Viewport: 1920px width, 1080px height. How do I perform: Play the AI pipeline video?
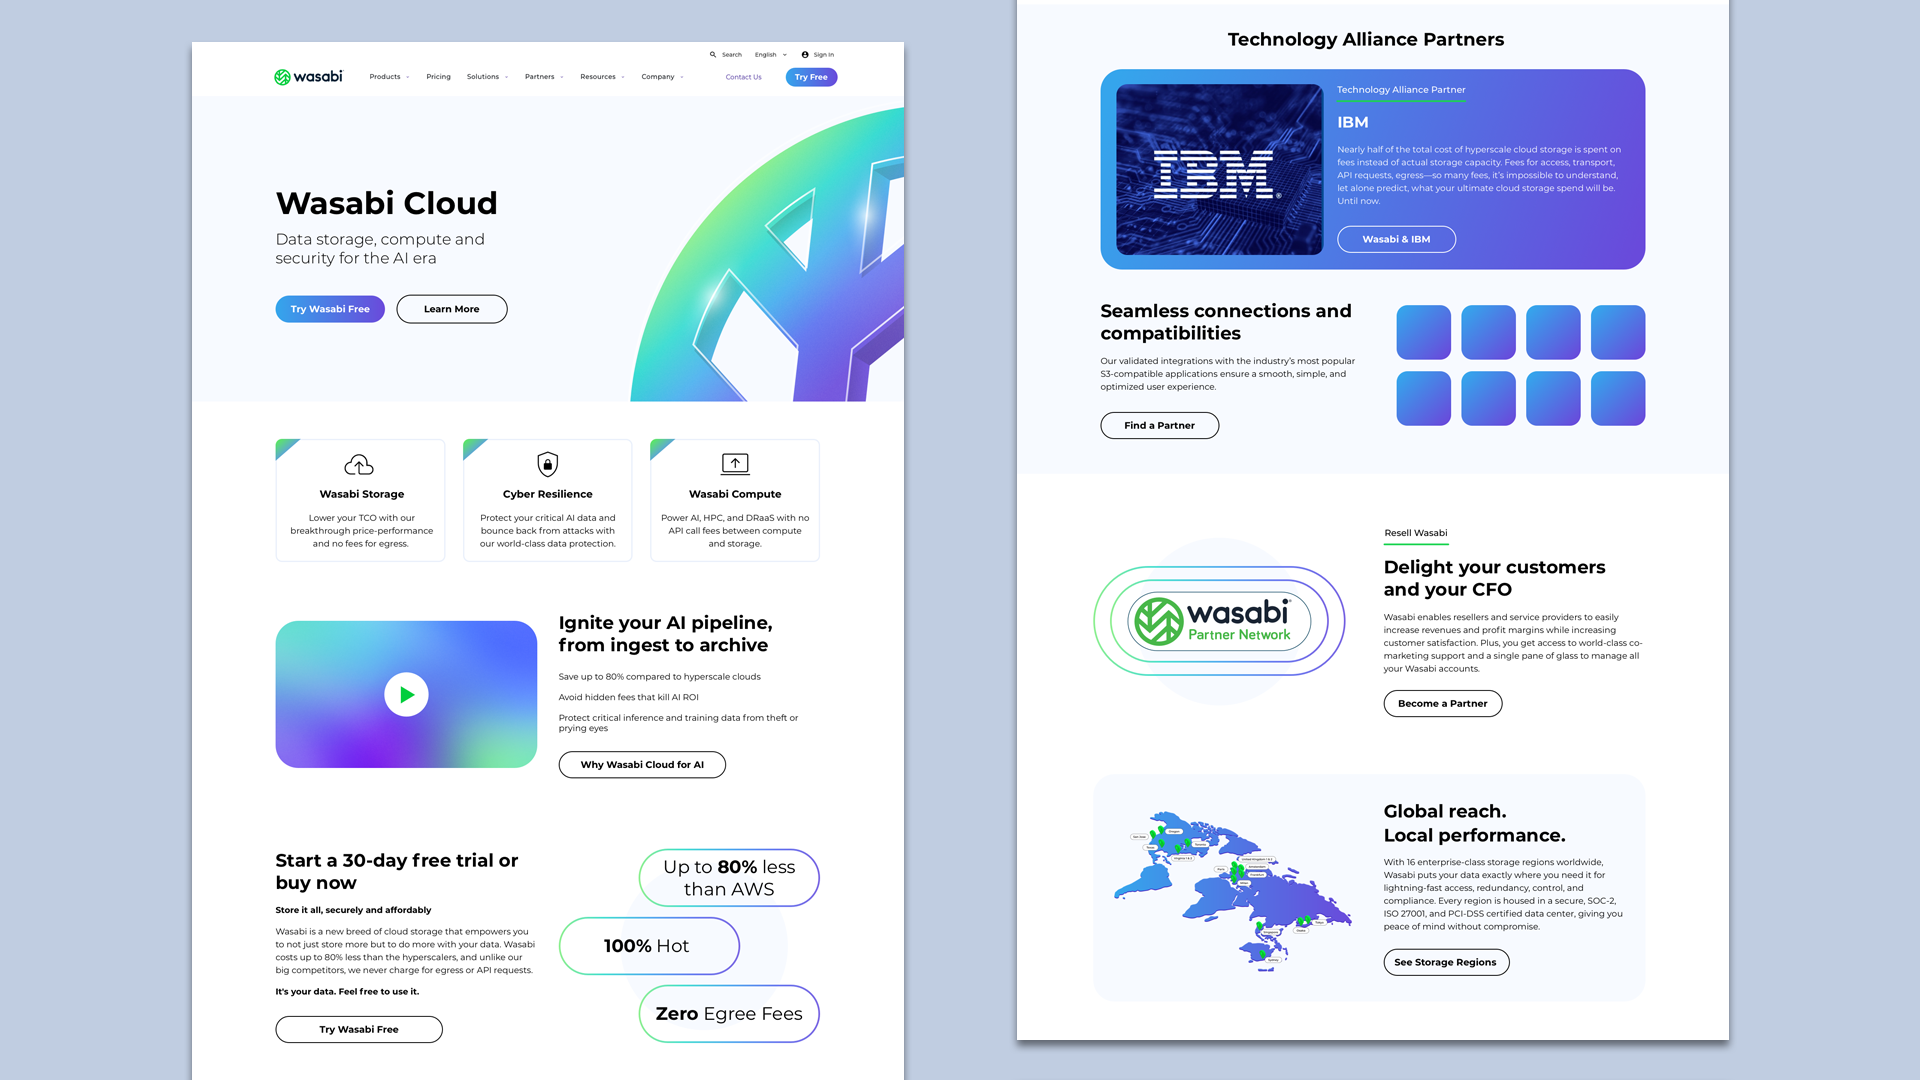(x=406, y=694)
